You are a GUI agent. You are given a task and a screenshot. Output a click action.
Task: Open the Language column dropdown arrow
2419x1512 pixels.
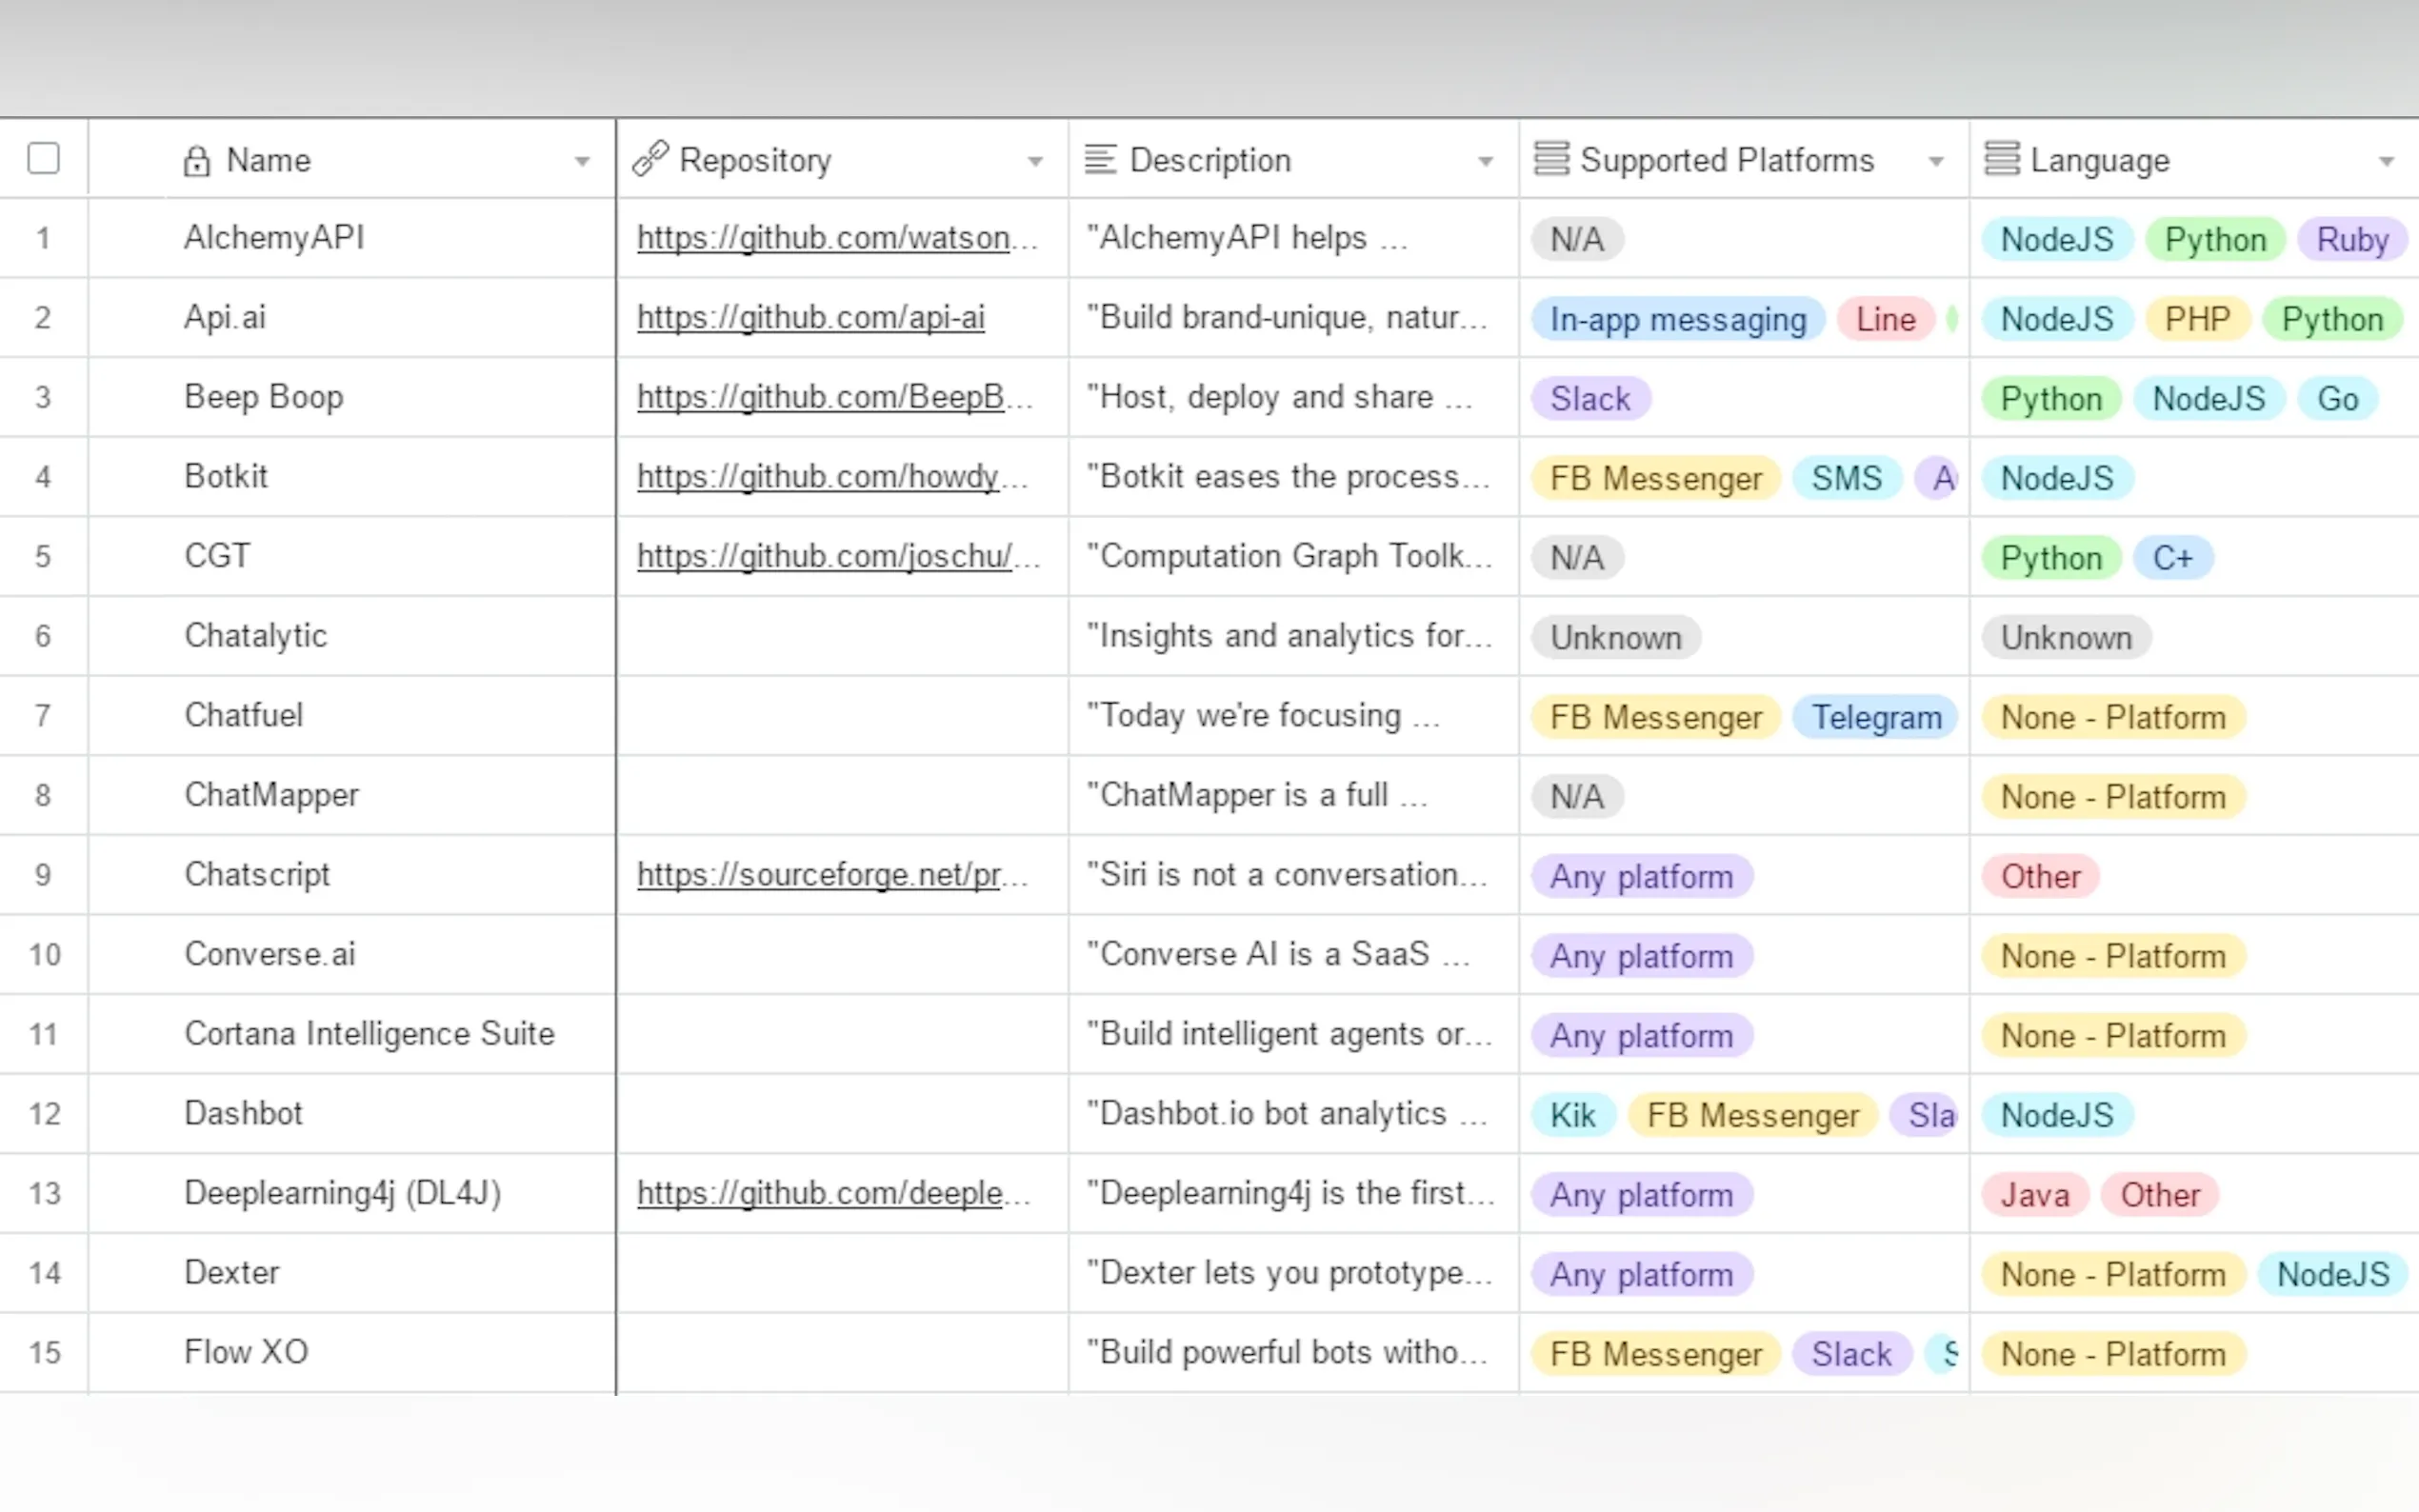coord(2386,161)
